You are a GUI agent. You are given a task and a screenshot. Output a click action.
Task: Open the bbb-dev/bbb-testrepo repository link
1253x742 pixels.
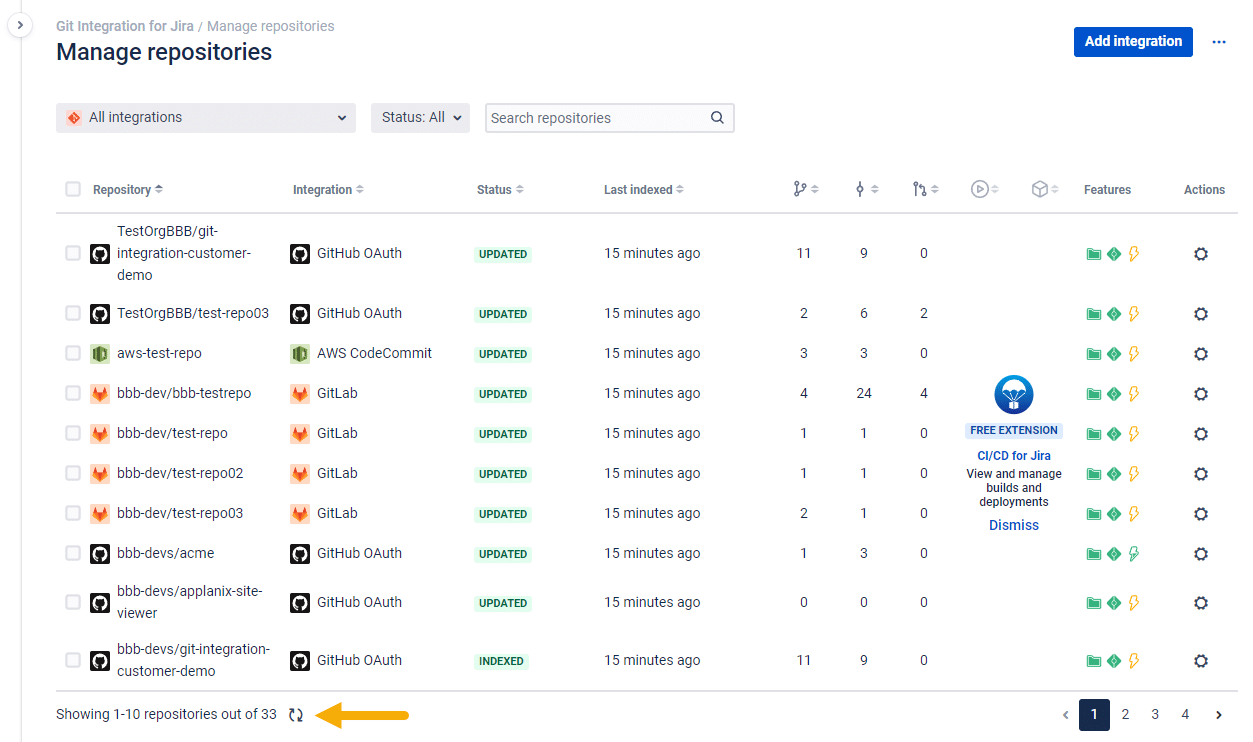[184, 394]
